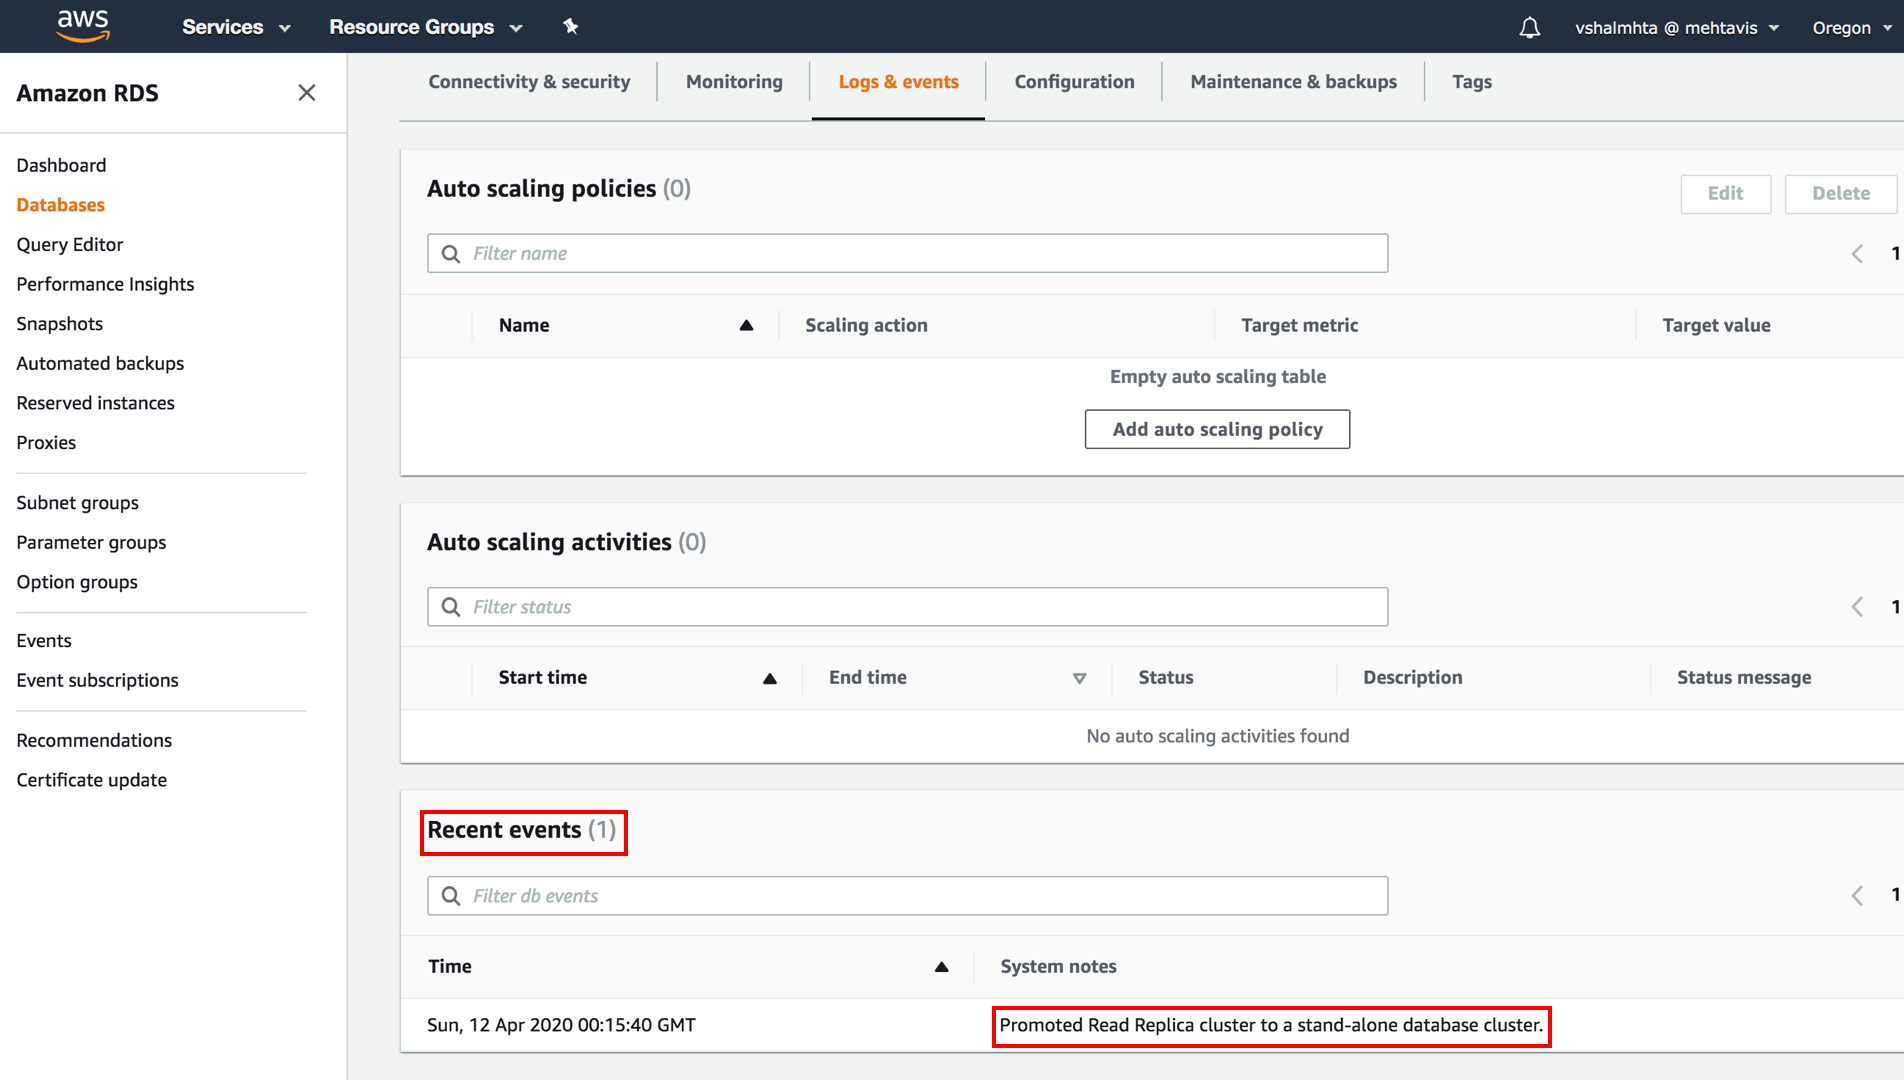
Task: Focus the Filter status input field
Action: [x=907, y=607]
